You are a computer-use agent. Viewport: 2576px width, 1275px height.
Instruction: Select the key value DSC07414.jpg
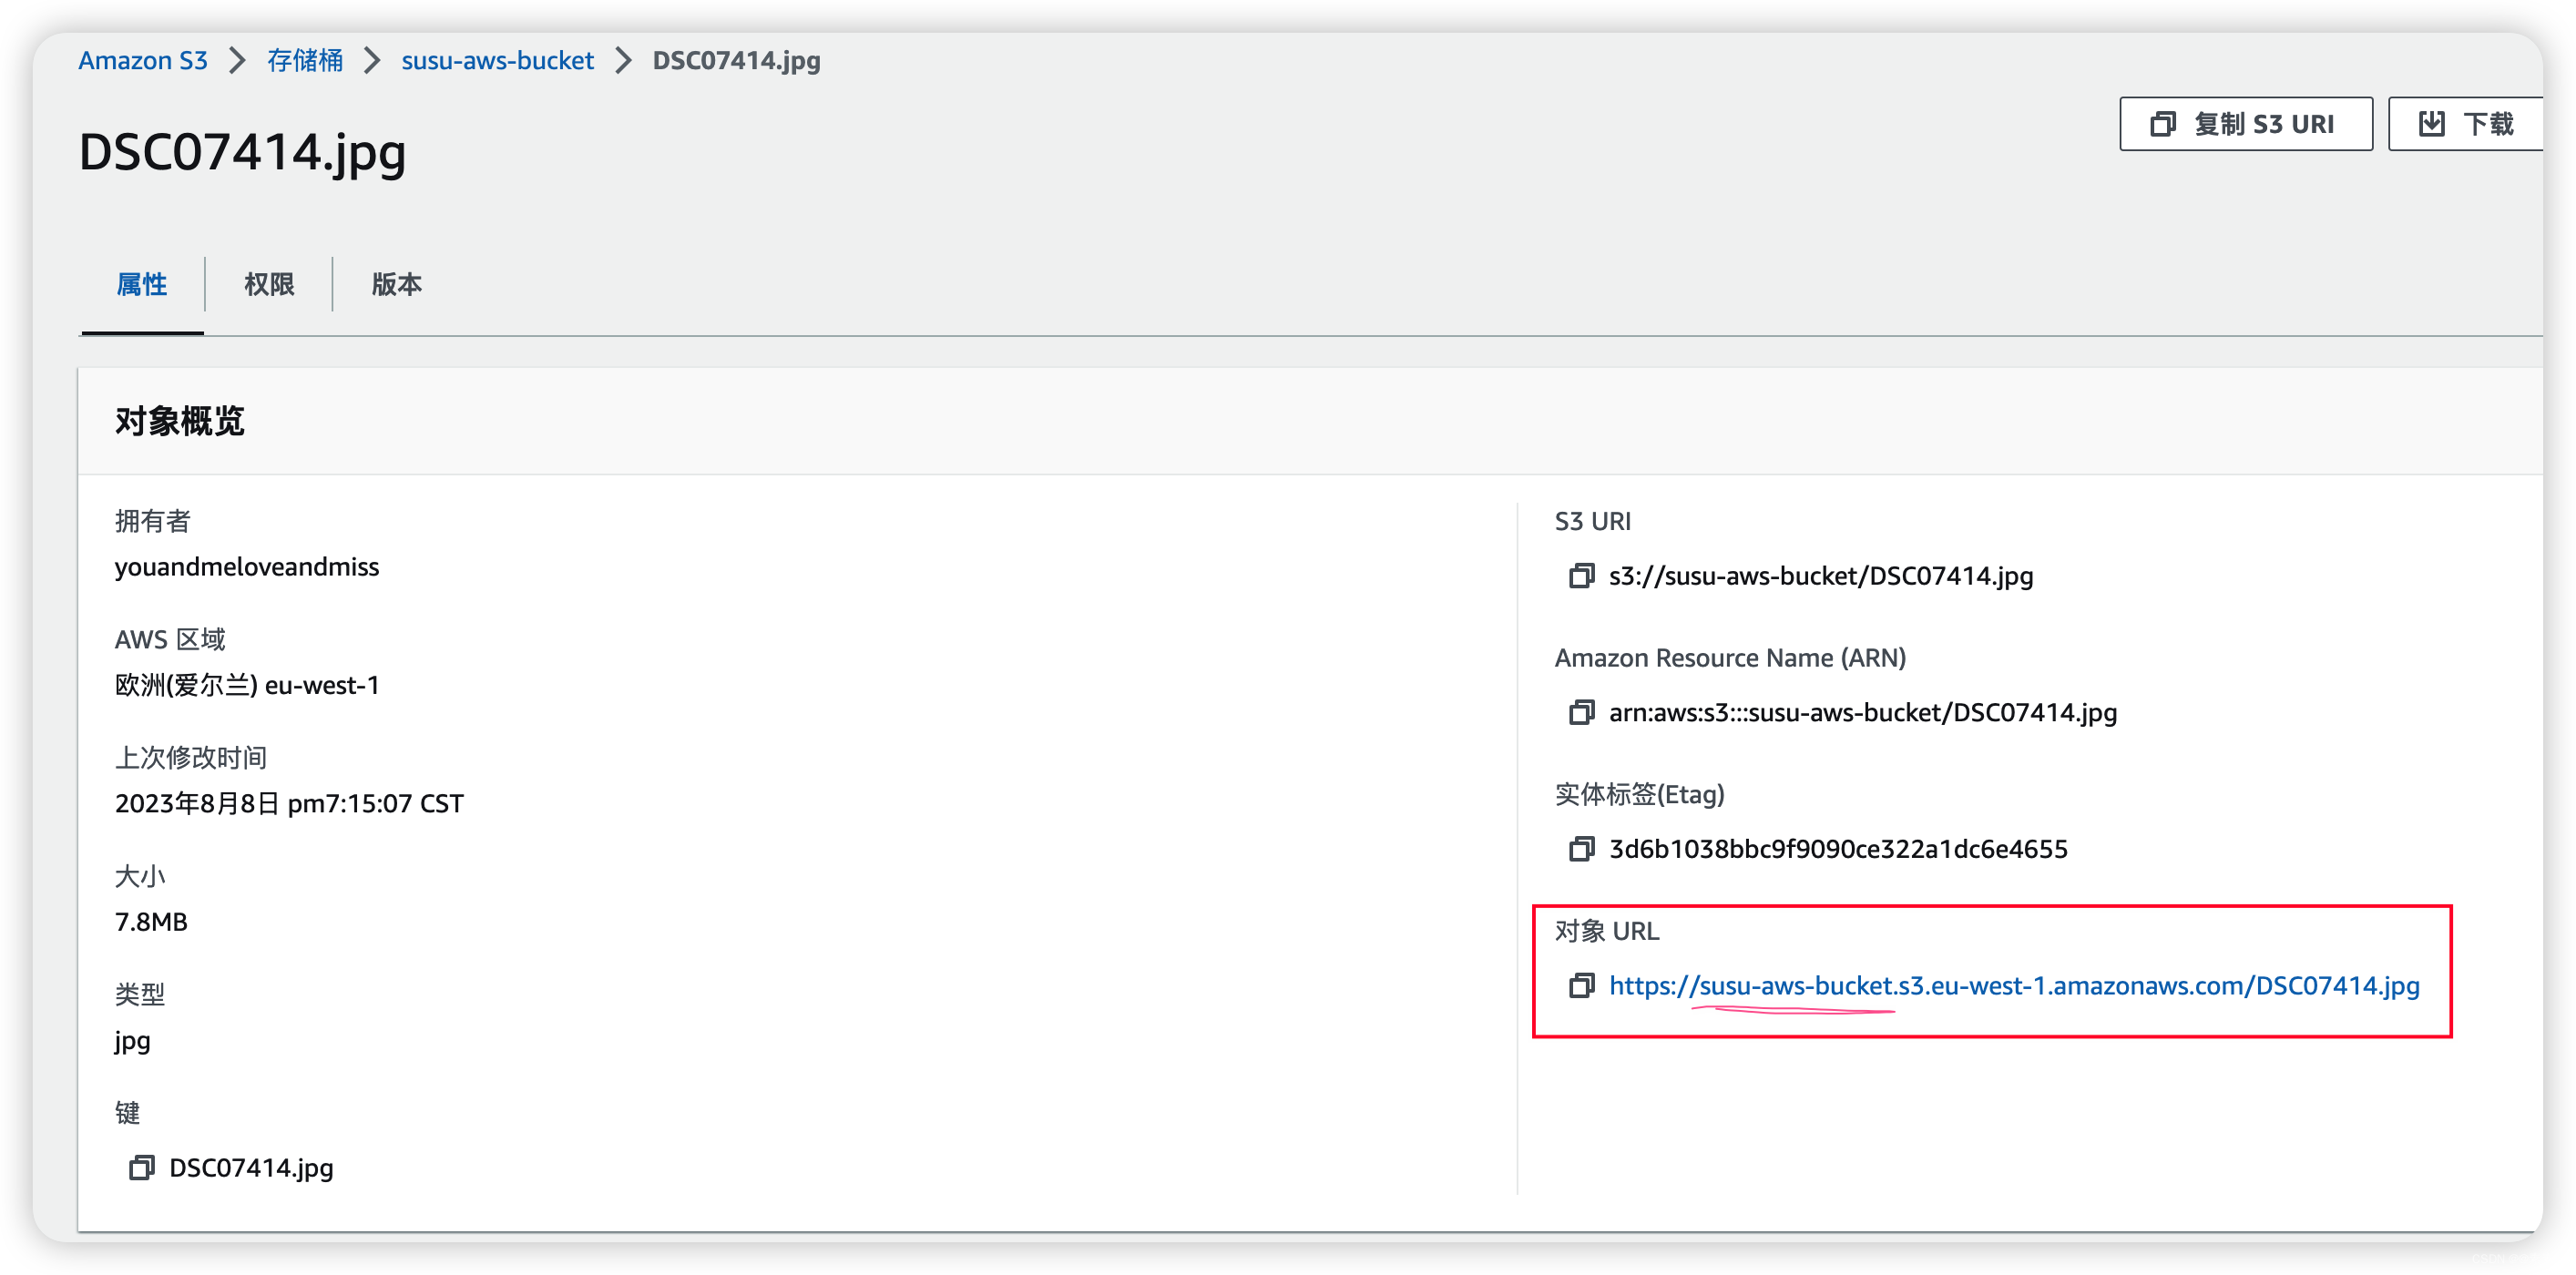(251, 1168)
